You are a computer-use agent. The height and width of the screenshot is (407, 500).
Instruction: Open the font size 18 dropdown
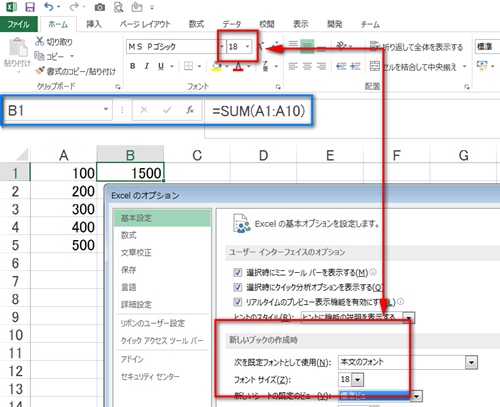[247, 47]
